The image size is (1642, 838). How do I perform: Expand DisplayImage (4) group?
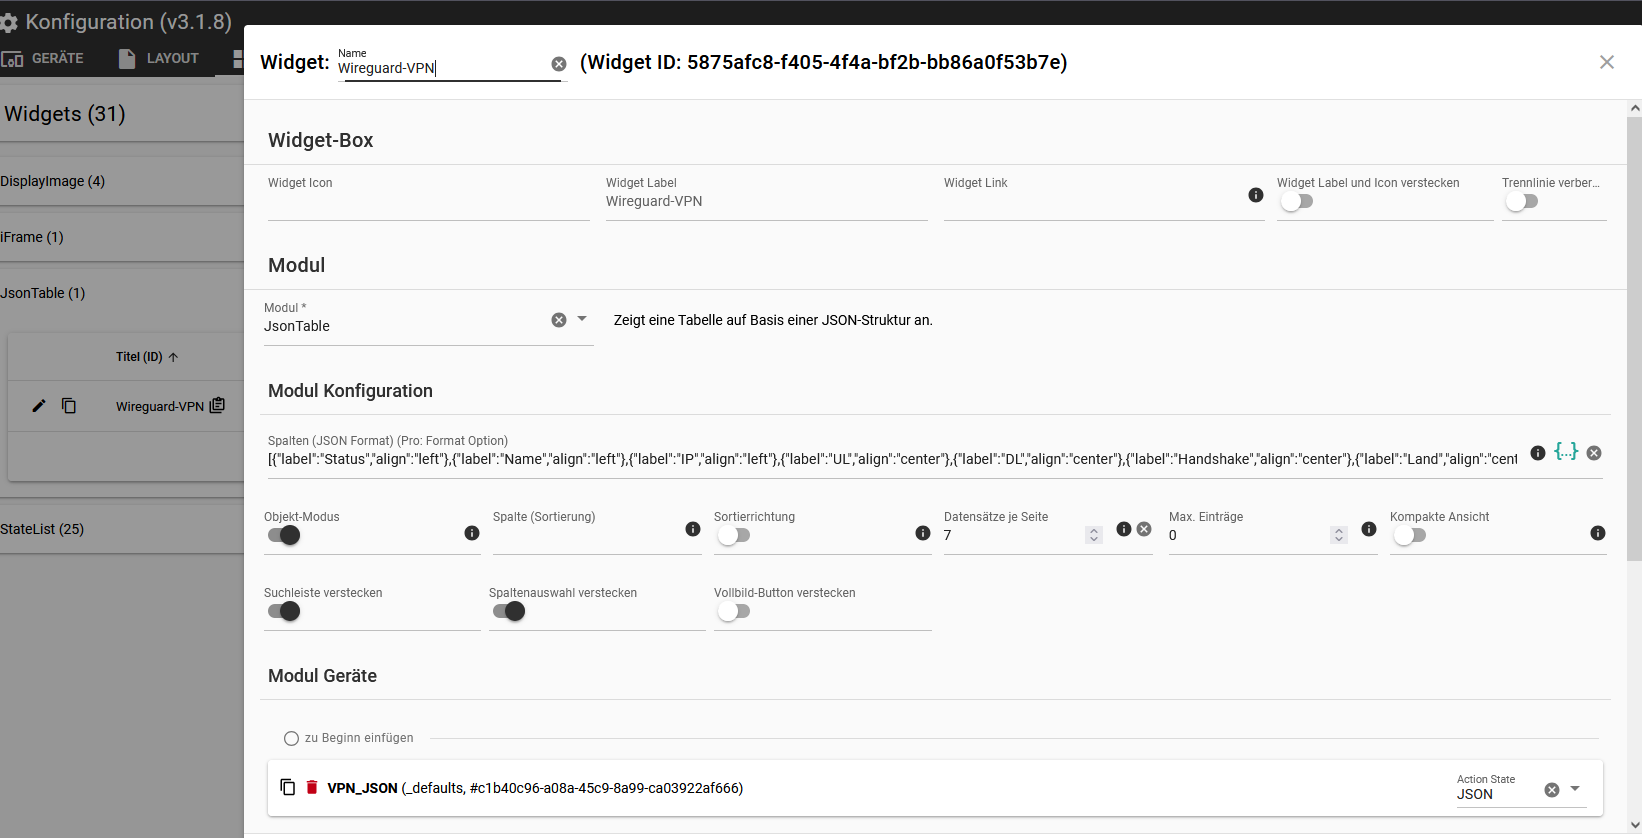(x=122, y=181)
